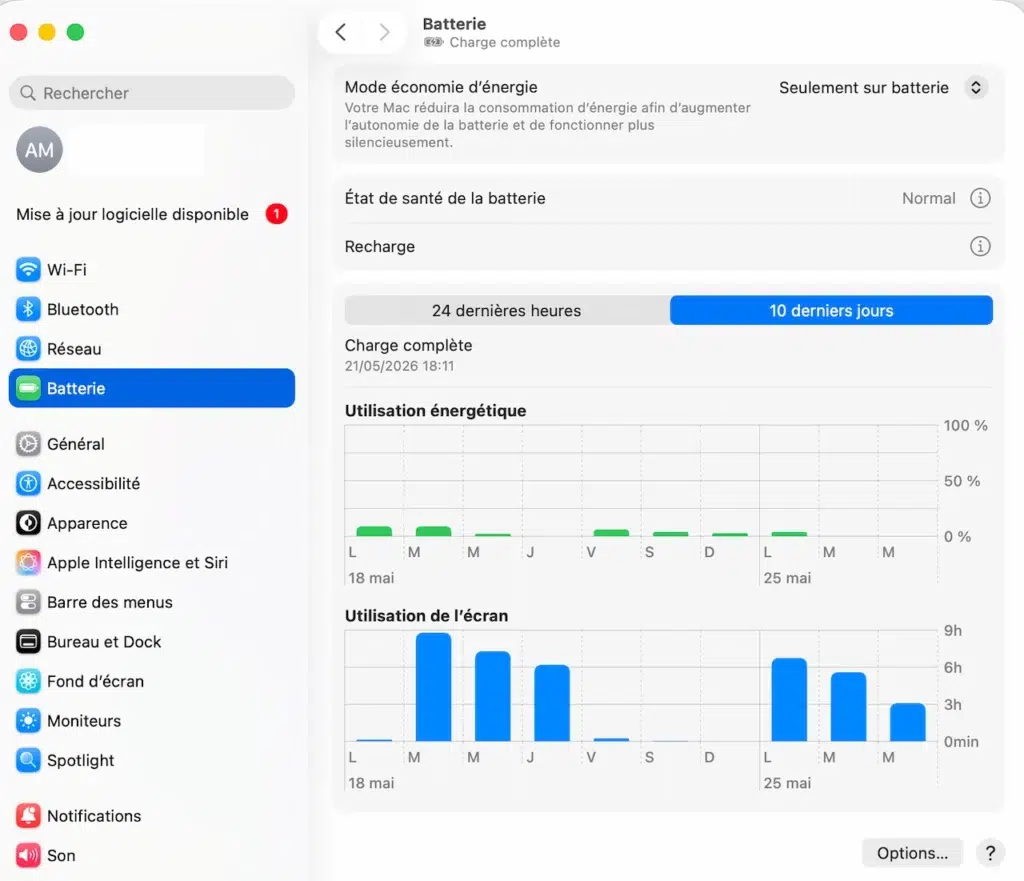
Task: Select the Réseau globe icon
Action: (x=28, y=349)
